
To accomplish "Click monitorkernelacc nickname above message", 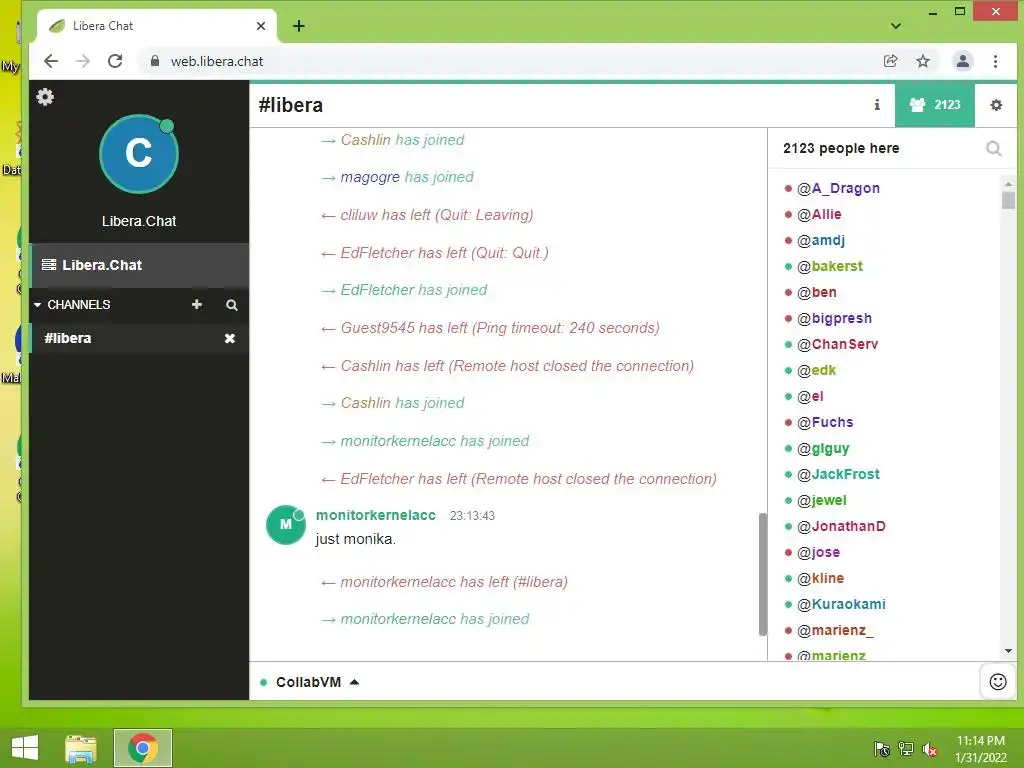I will 376,515.
